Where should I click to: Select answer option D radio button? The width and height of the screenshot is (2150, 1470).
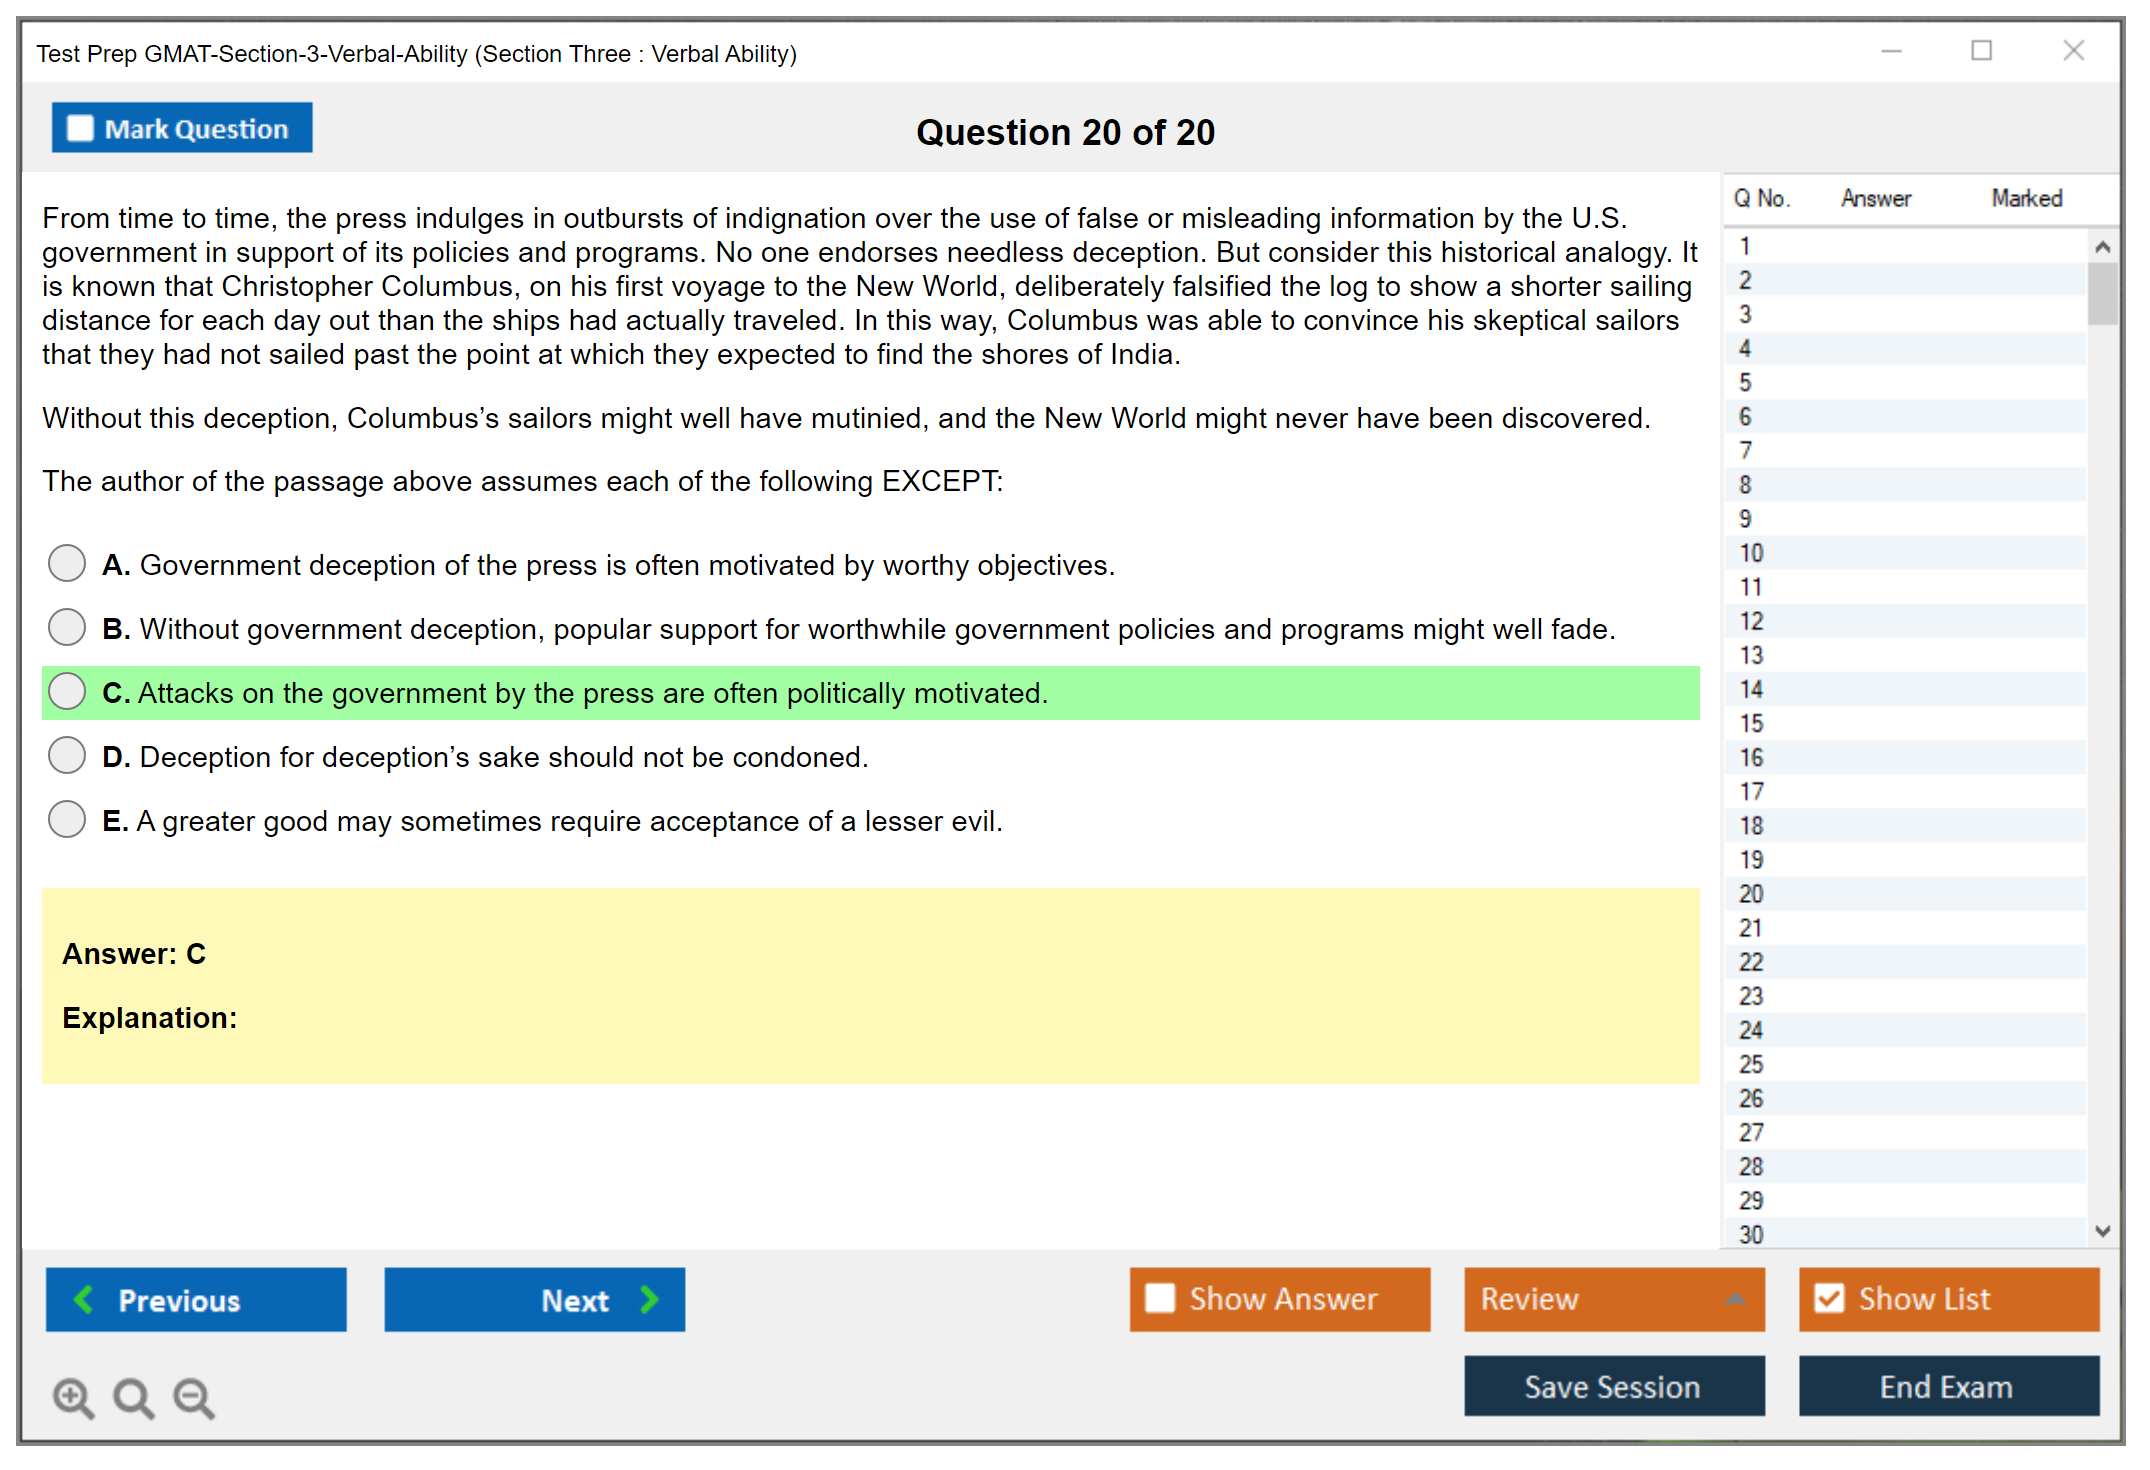tap(67, 755)
